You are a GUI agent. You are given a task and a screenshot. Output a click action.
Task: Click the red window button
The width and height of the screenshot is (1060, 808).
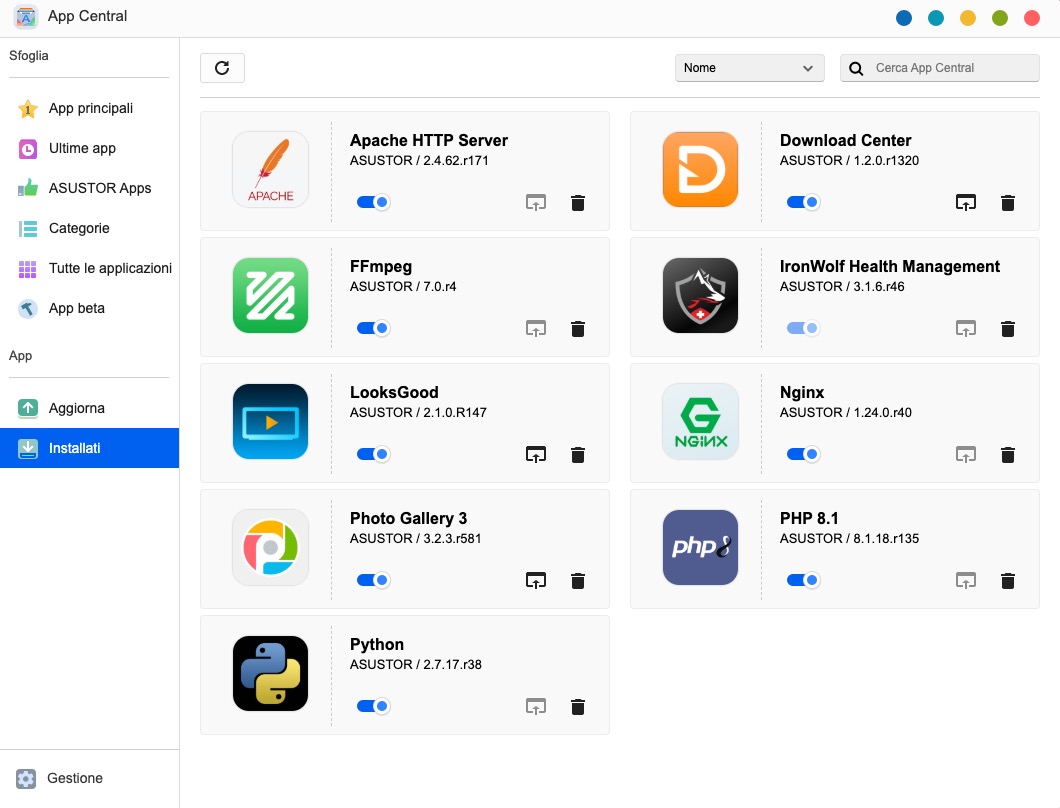(1032, 18)
